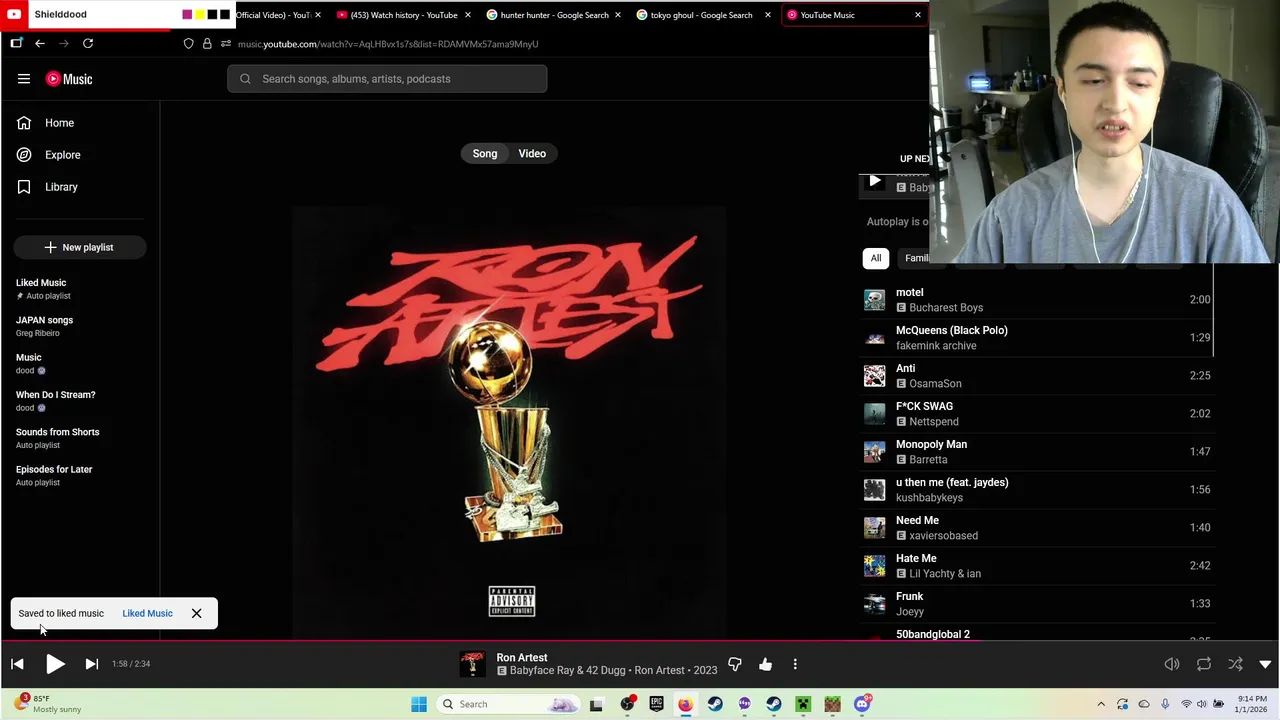Skip to previous track

click(x=17, y=664)
